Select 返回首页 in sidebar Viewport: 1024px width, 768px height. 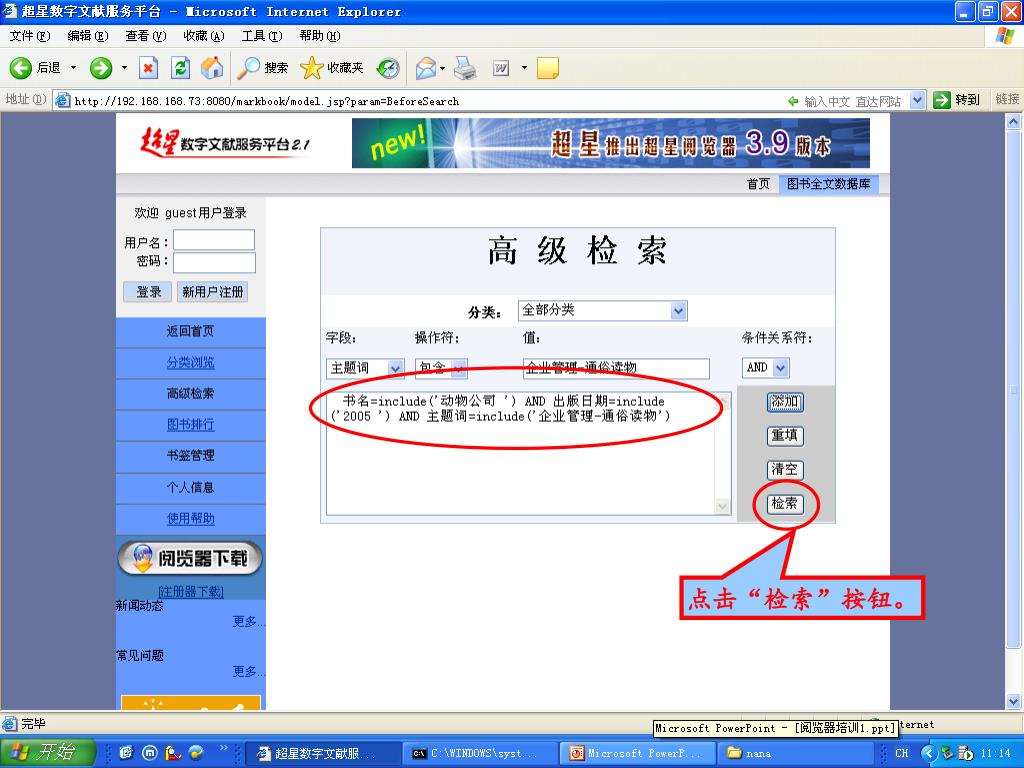[190, 331]
